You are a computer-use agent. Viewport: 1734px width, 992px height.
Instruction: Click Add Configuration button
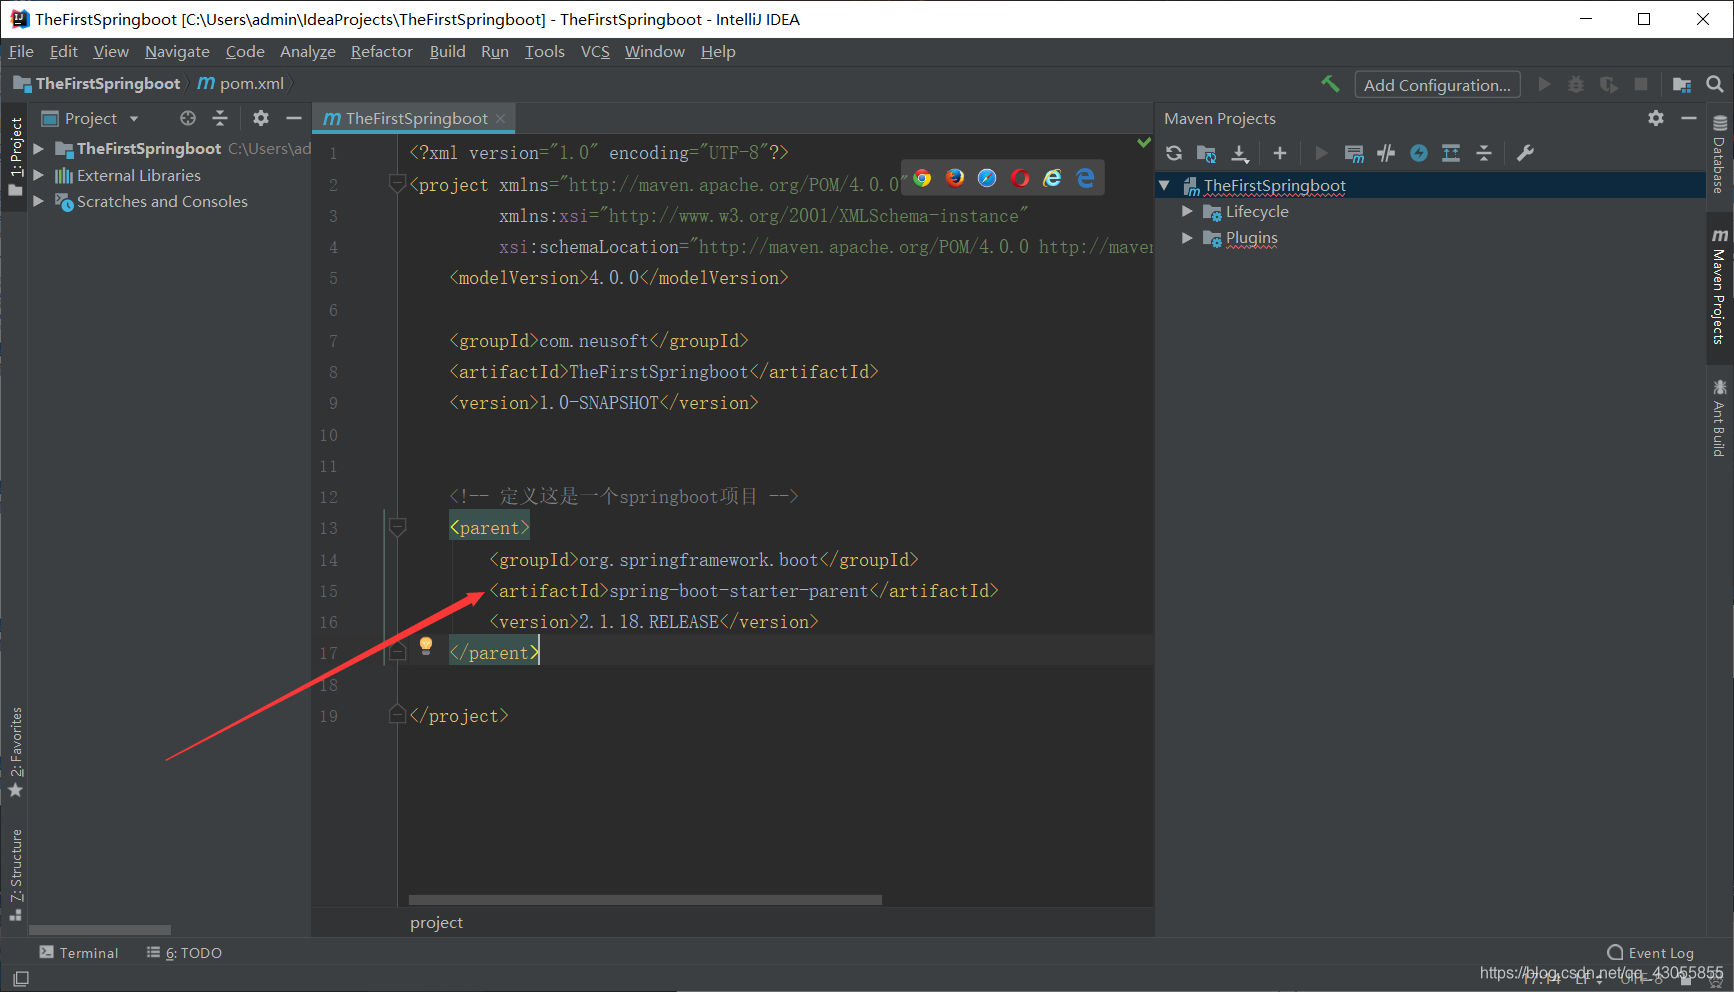1437,85
